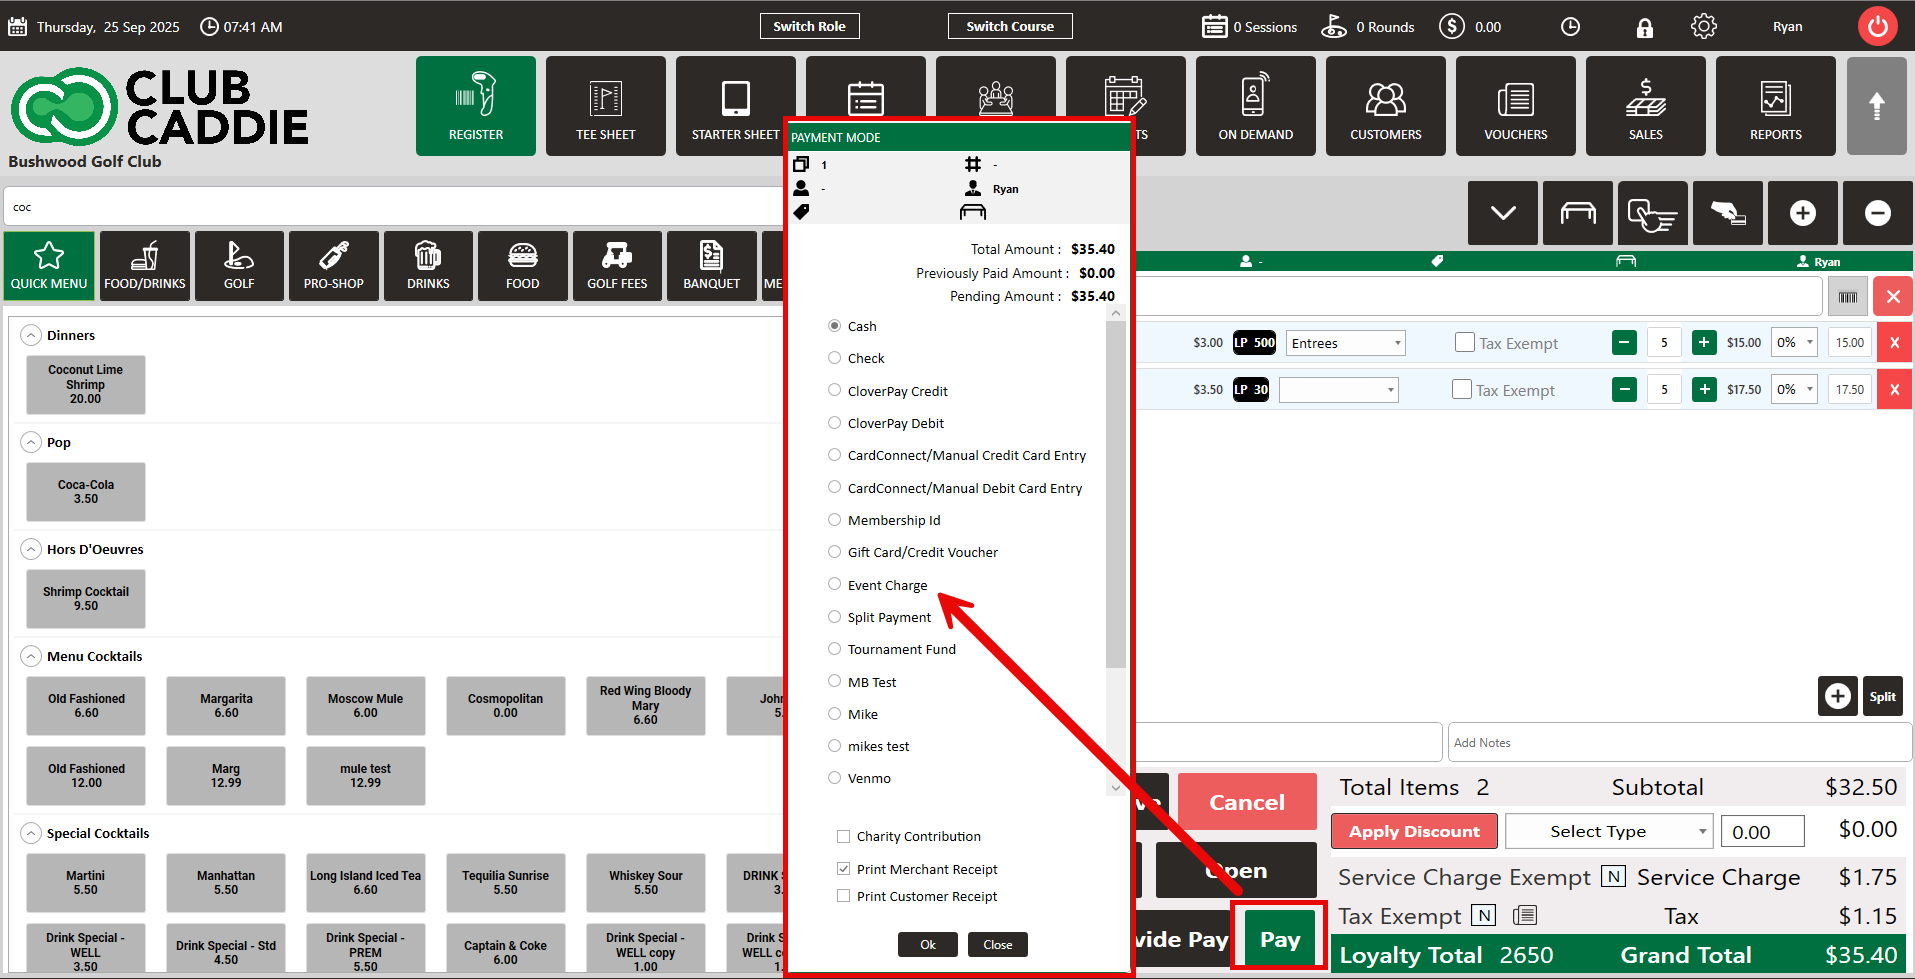
Task: Enable the Charity Contribution checkbox
Action: (x=844, y=836)
